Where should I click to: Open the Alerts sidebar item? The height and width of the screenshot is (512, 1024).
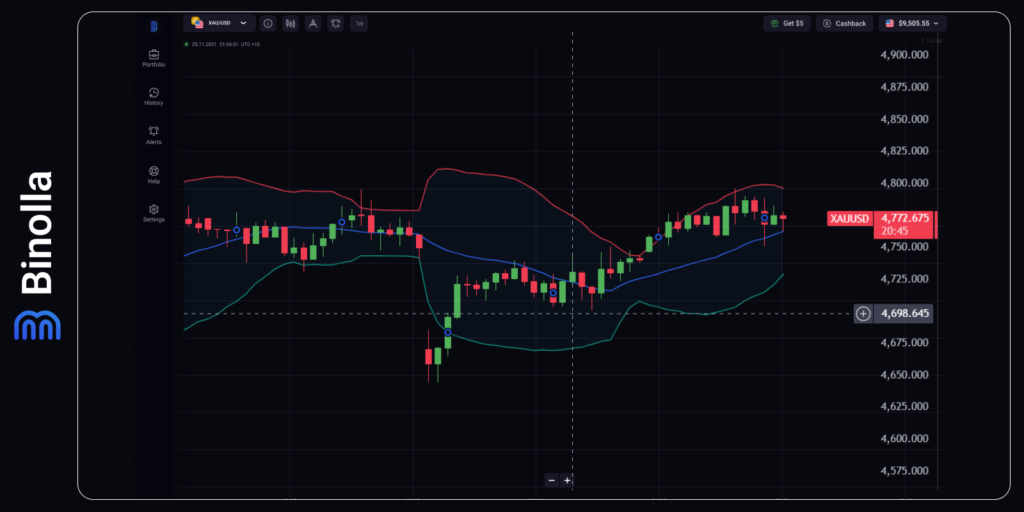[x=153, y=135]
